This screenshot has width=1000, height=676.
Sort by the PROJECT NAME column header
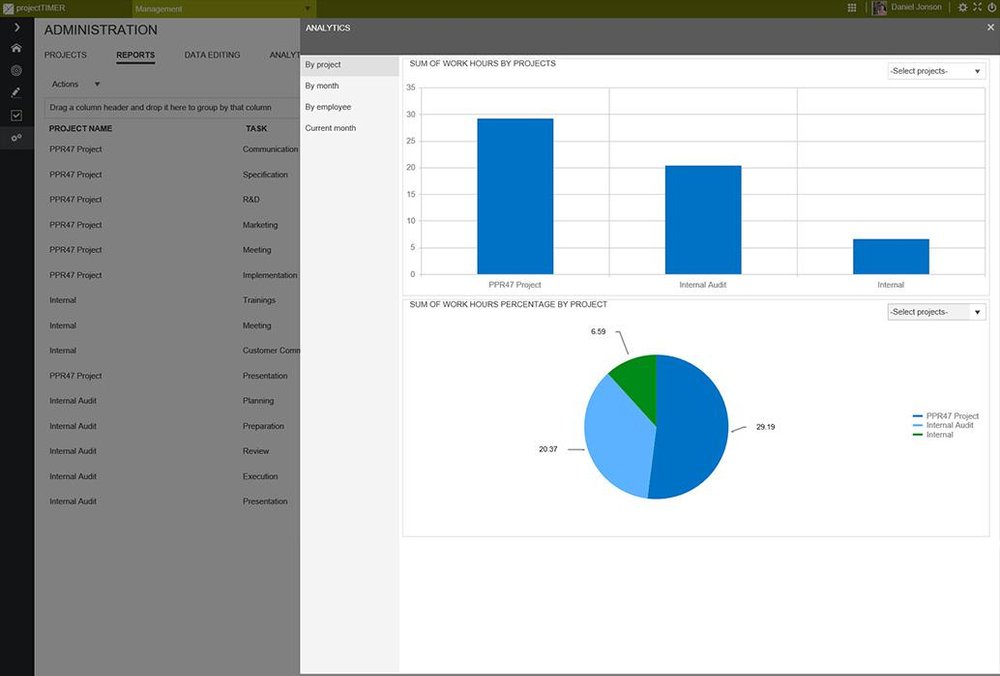80,129
